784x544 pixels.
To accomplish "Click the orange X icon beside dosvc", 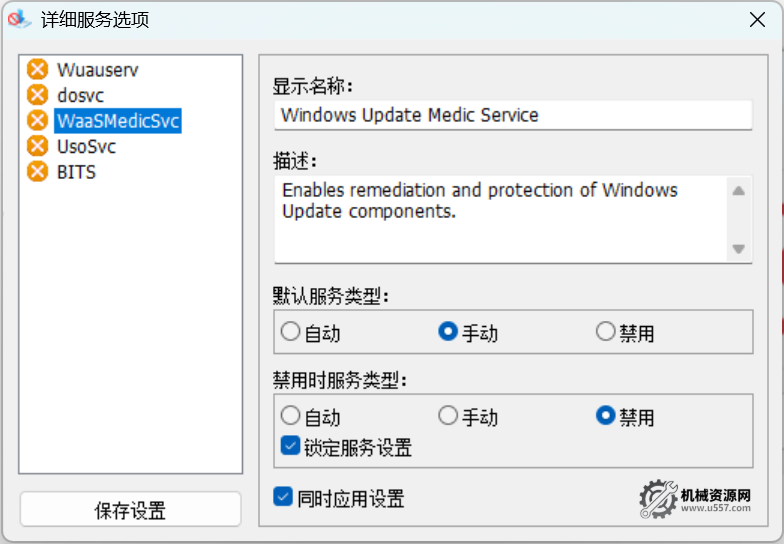I will pyautogui.click(x=38, y=95).
